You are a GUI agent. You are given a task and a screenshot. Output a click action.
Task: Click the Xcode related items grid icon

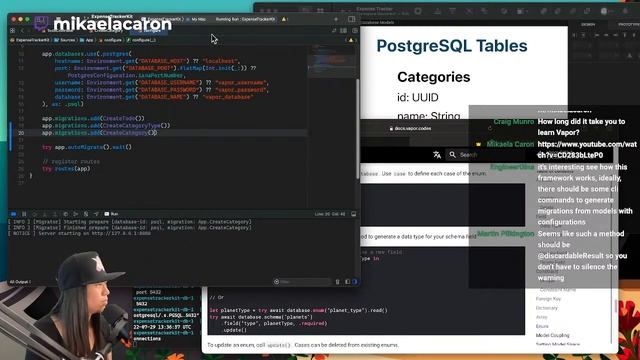pyautogui.click(x=12, y=31)
